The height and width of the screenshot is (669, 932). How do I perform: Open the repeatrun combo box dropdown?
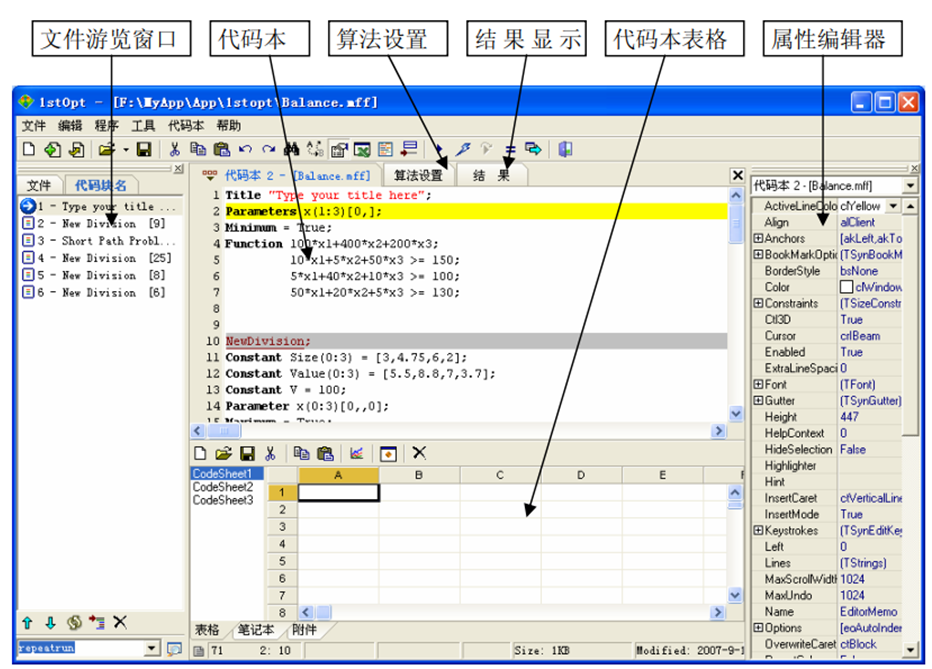[x=152, y=648]
